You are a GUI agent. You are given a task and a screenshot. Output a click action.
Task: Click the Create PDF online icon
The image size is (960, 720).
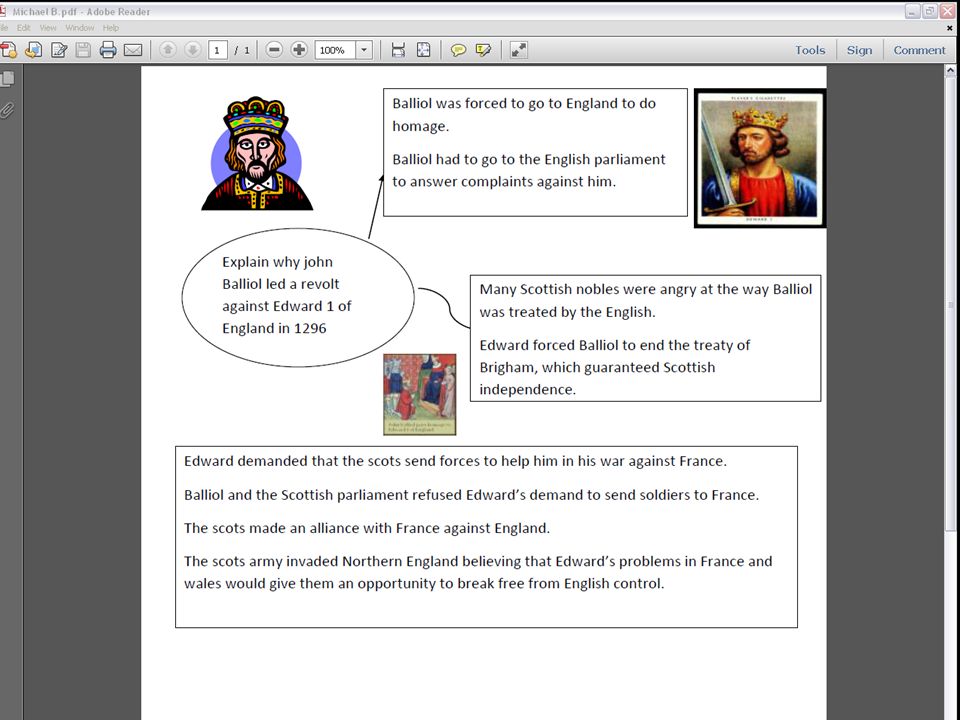8,50
